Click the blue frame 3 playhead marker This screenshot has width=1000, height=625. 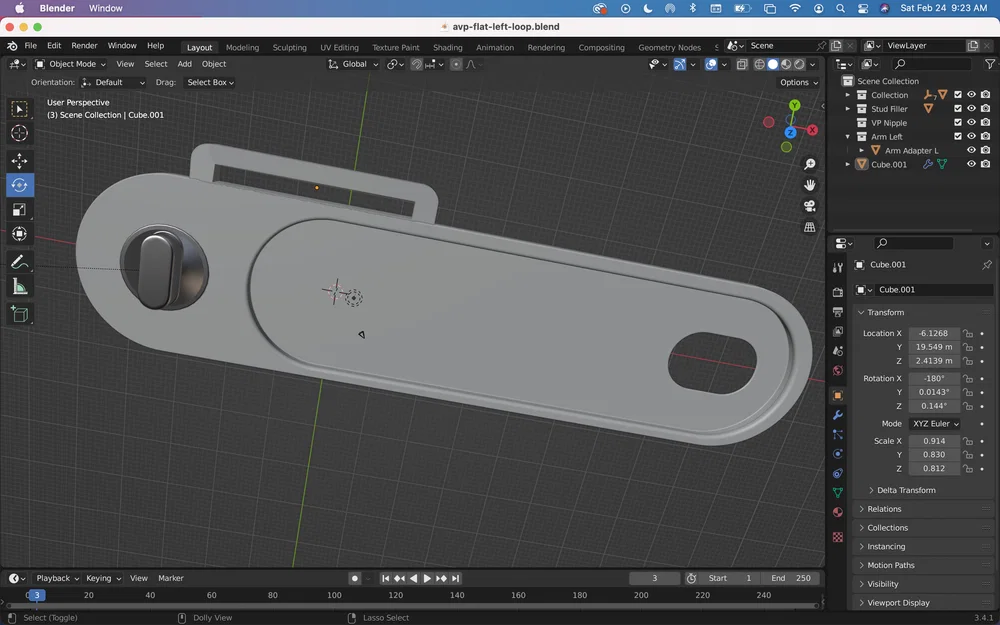36,595
